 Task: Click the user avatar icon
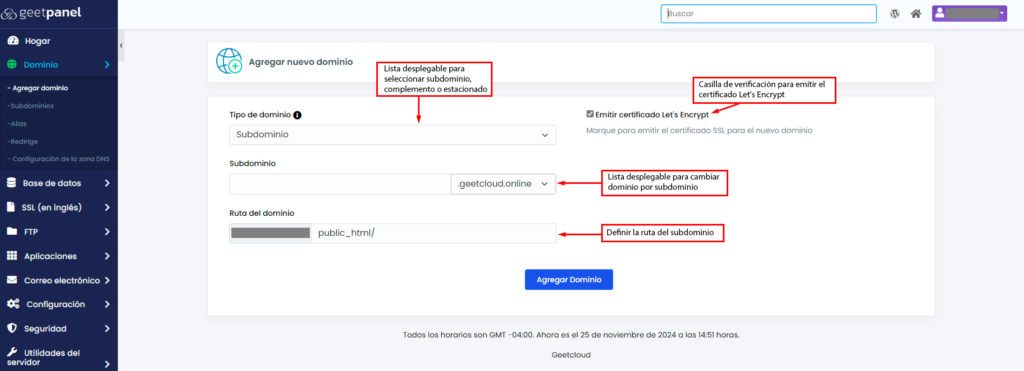(939, 13)
